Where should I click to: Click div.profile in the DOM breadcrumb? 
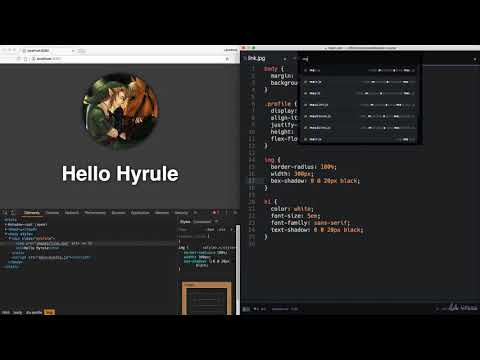[x=34, y=312]
